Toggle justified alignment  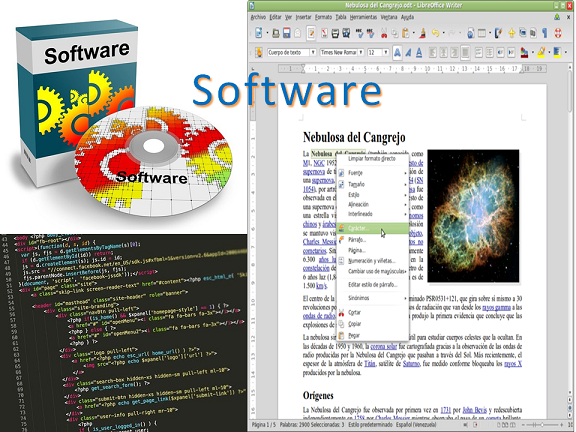point(465,53)
